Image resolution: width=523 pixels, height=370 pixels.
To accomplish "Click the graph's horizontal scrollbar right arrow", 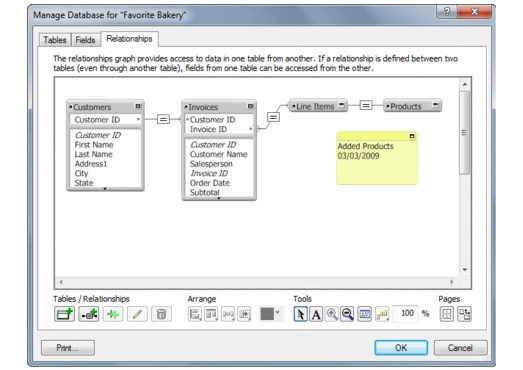I will 452,282.
